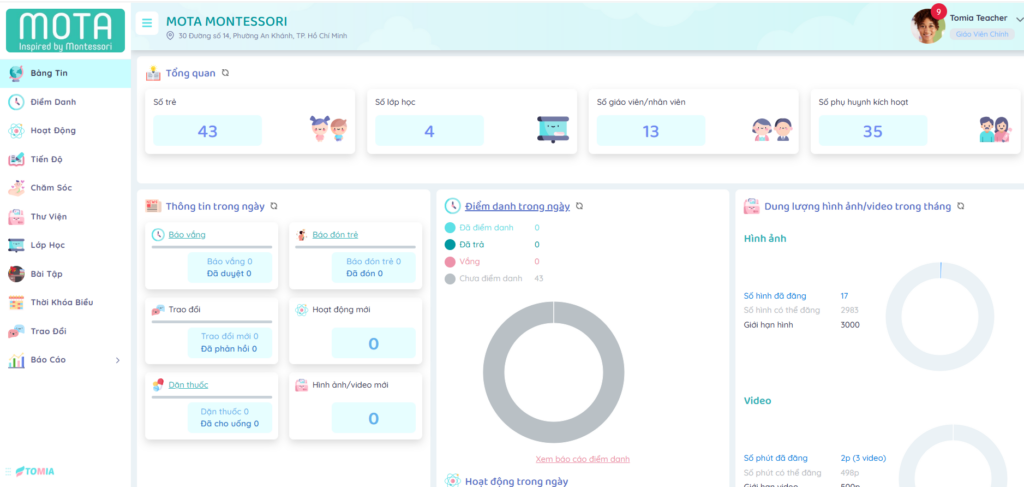This screenshot has width=1024, height=487.
Task: Open the notification badge showing 9
Action: coord(939,11)
